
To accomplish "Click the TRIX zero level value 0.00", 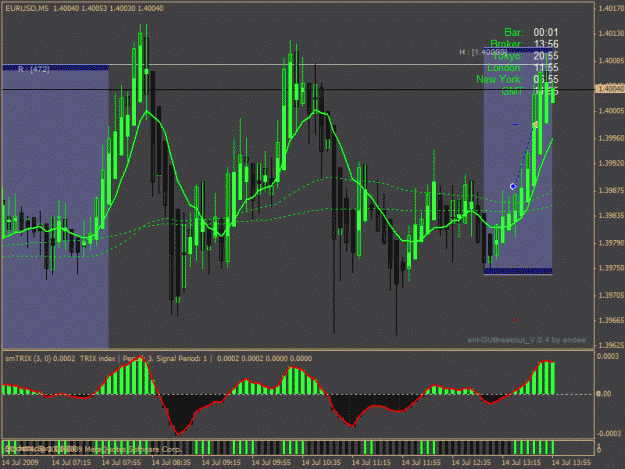I will click(x=603, y=394).
